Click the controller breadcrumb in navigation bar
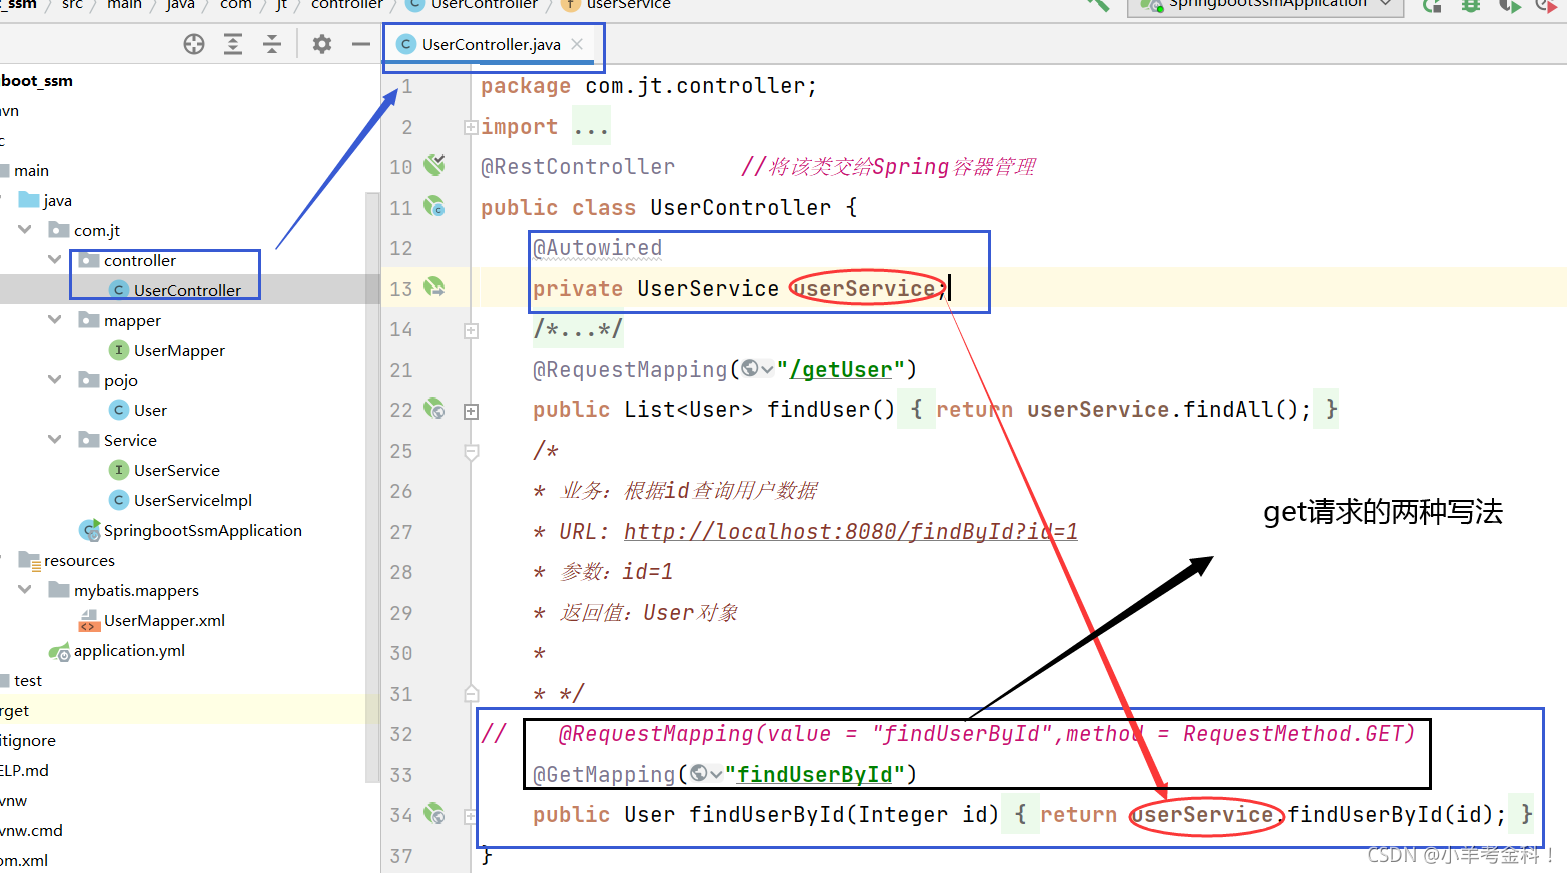Viewport: 1567px width, 873px height. click(x=347, y=5)
